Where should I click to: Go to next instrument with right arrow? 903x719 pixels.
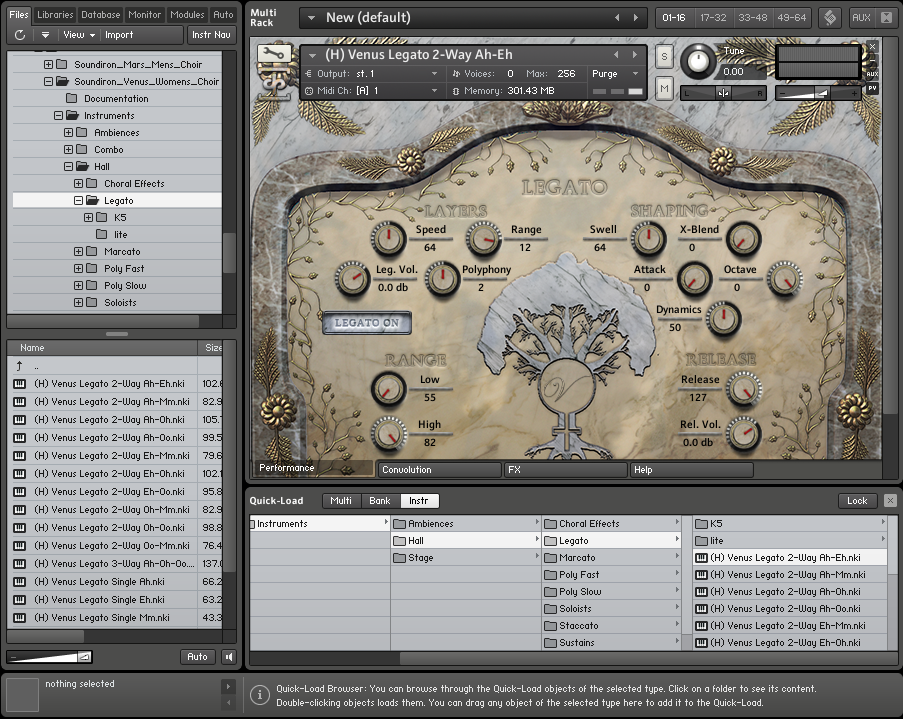[x=634, y=55]
